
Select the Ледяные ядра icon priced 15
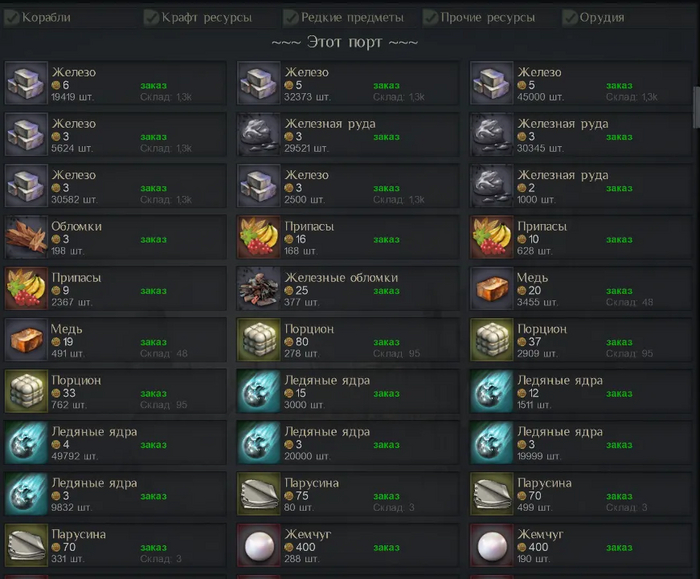tap(259, 391)
